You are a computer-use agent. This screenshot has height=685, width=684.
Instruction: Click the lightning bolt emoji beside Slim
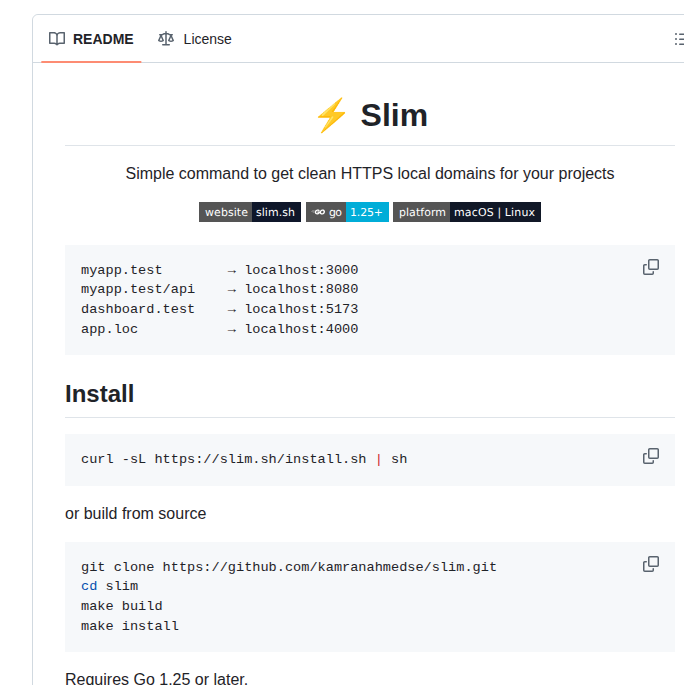[331, 116]
